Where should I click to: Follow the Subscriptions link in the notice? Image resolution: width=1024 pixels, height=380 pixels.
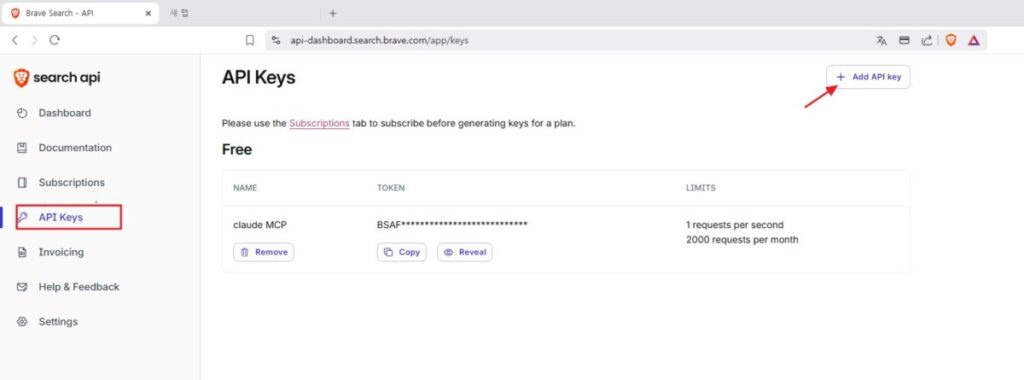[319, 123]
